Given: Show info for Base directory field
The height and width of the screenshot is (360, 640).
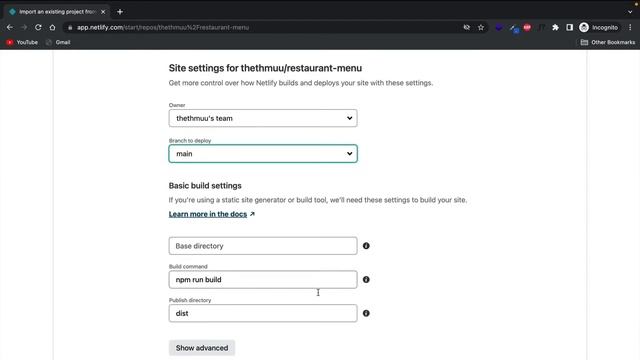Looking at the screenshot, I should [366, 246].
